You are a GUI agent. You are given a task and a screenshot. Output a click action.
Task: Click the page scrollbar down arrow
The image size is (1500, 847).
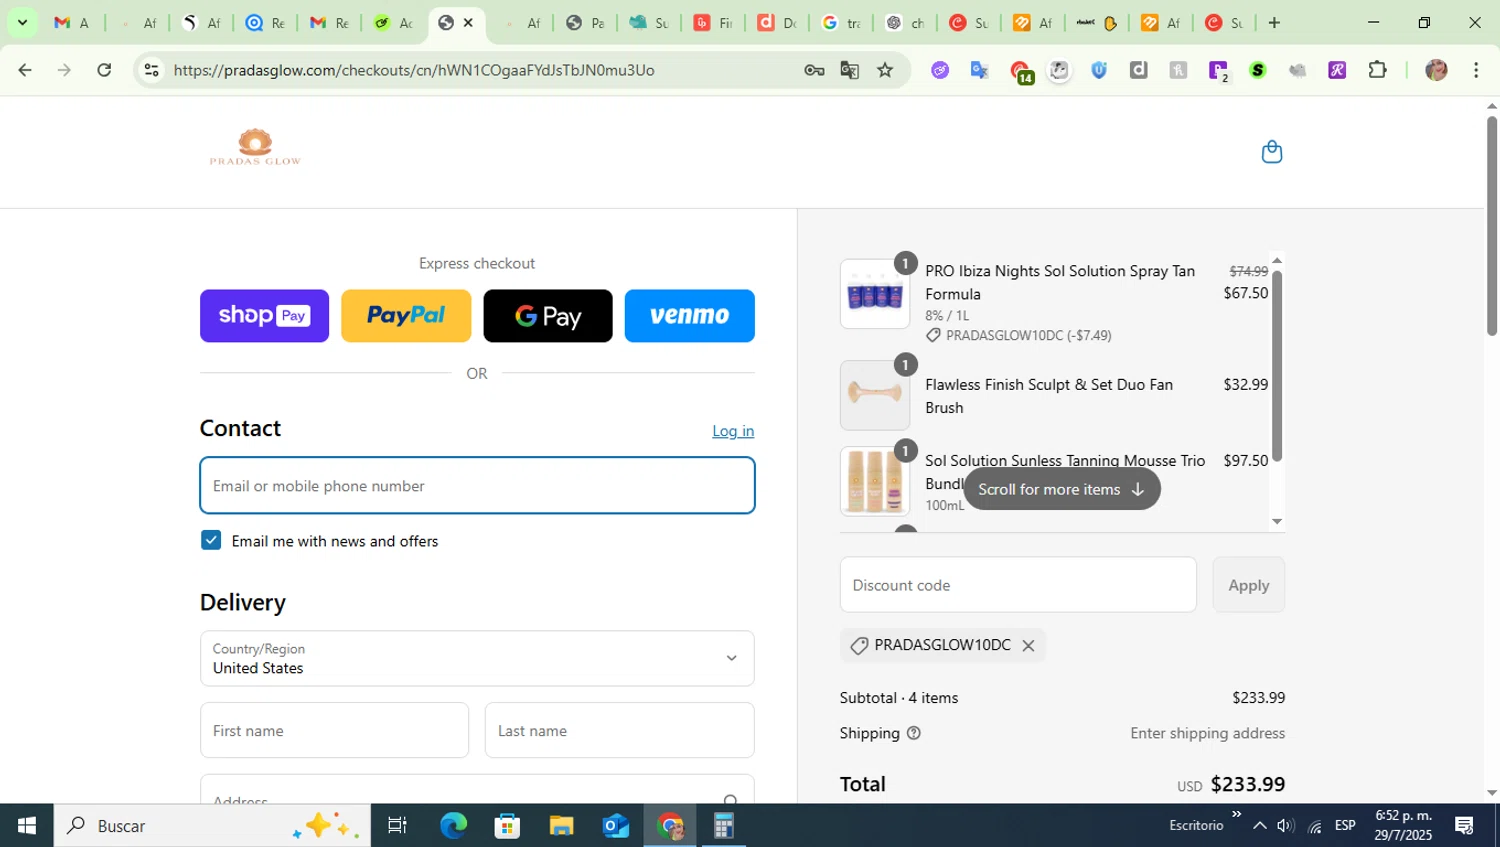(x=1492, y=793)
